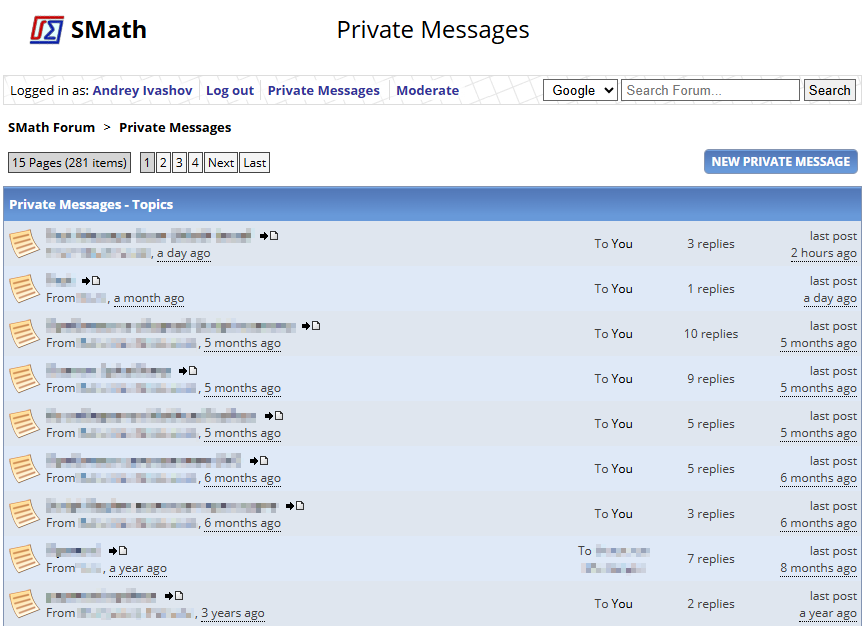Open the Google search engine dropdown
864x626 pixels.
click(x=580, y=90)
